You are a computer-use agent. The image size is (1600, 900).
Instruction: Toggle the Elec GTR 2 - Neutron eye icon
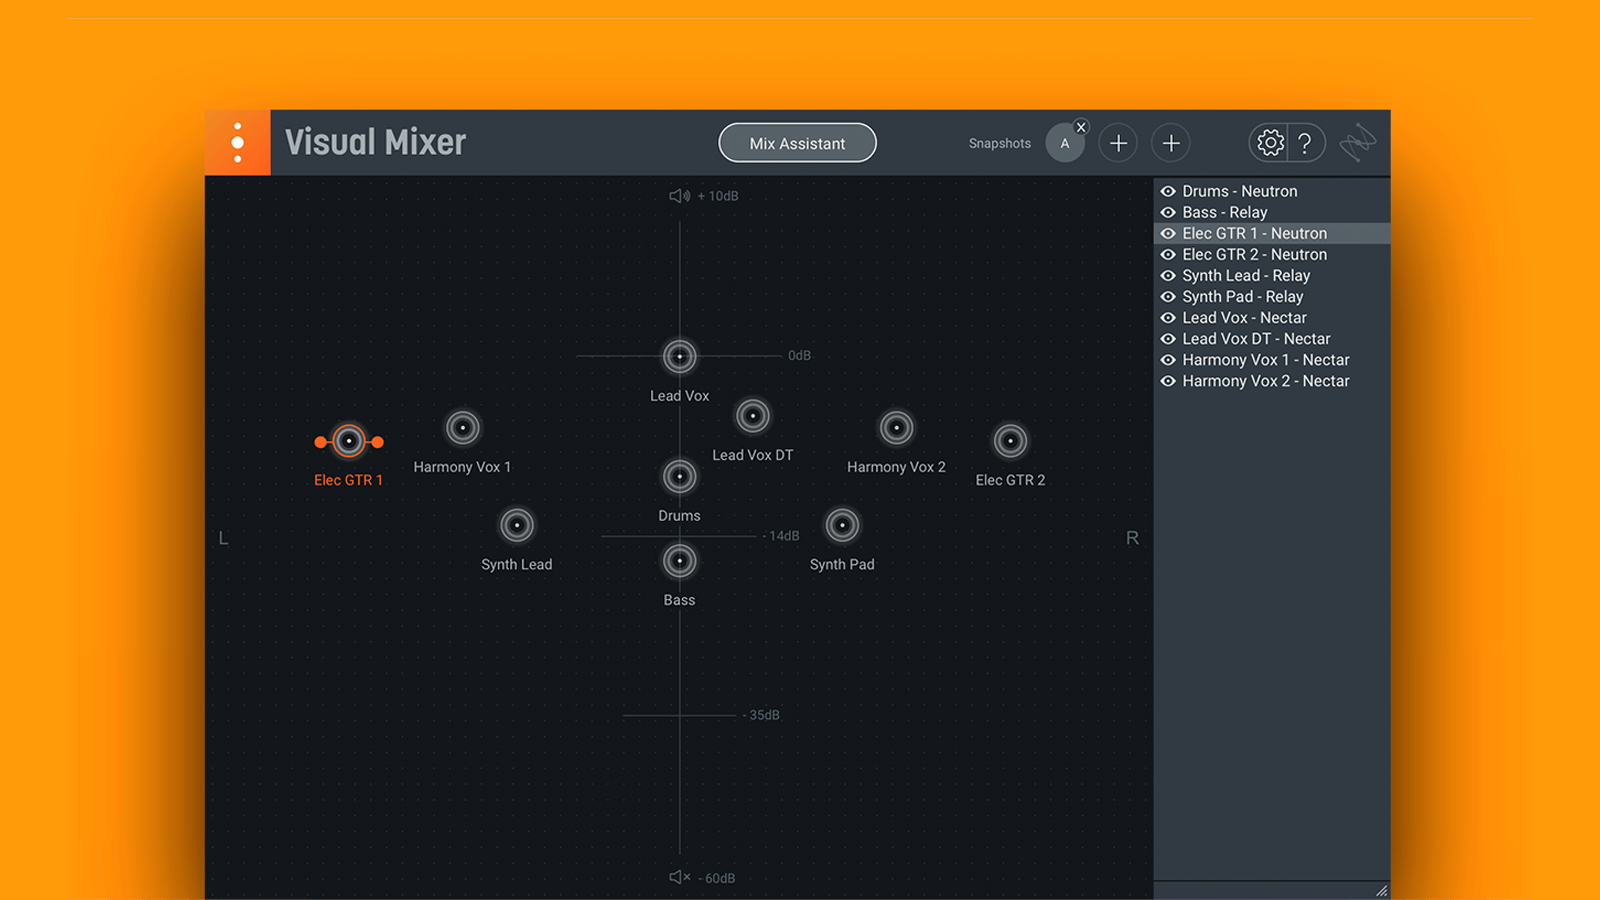[1167, 254]
